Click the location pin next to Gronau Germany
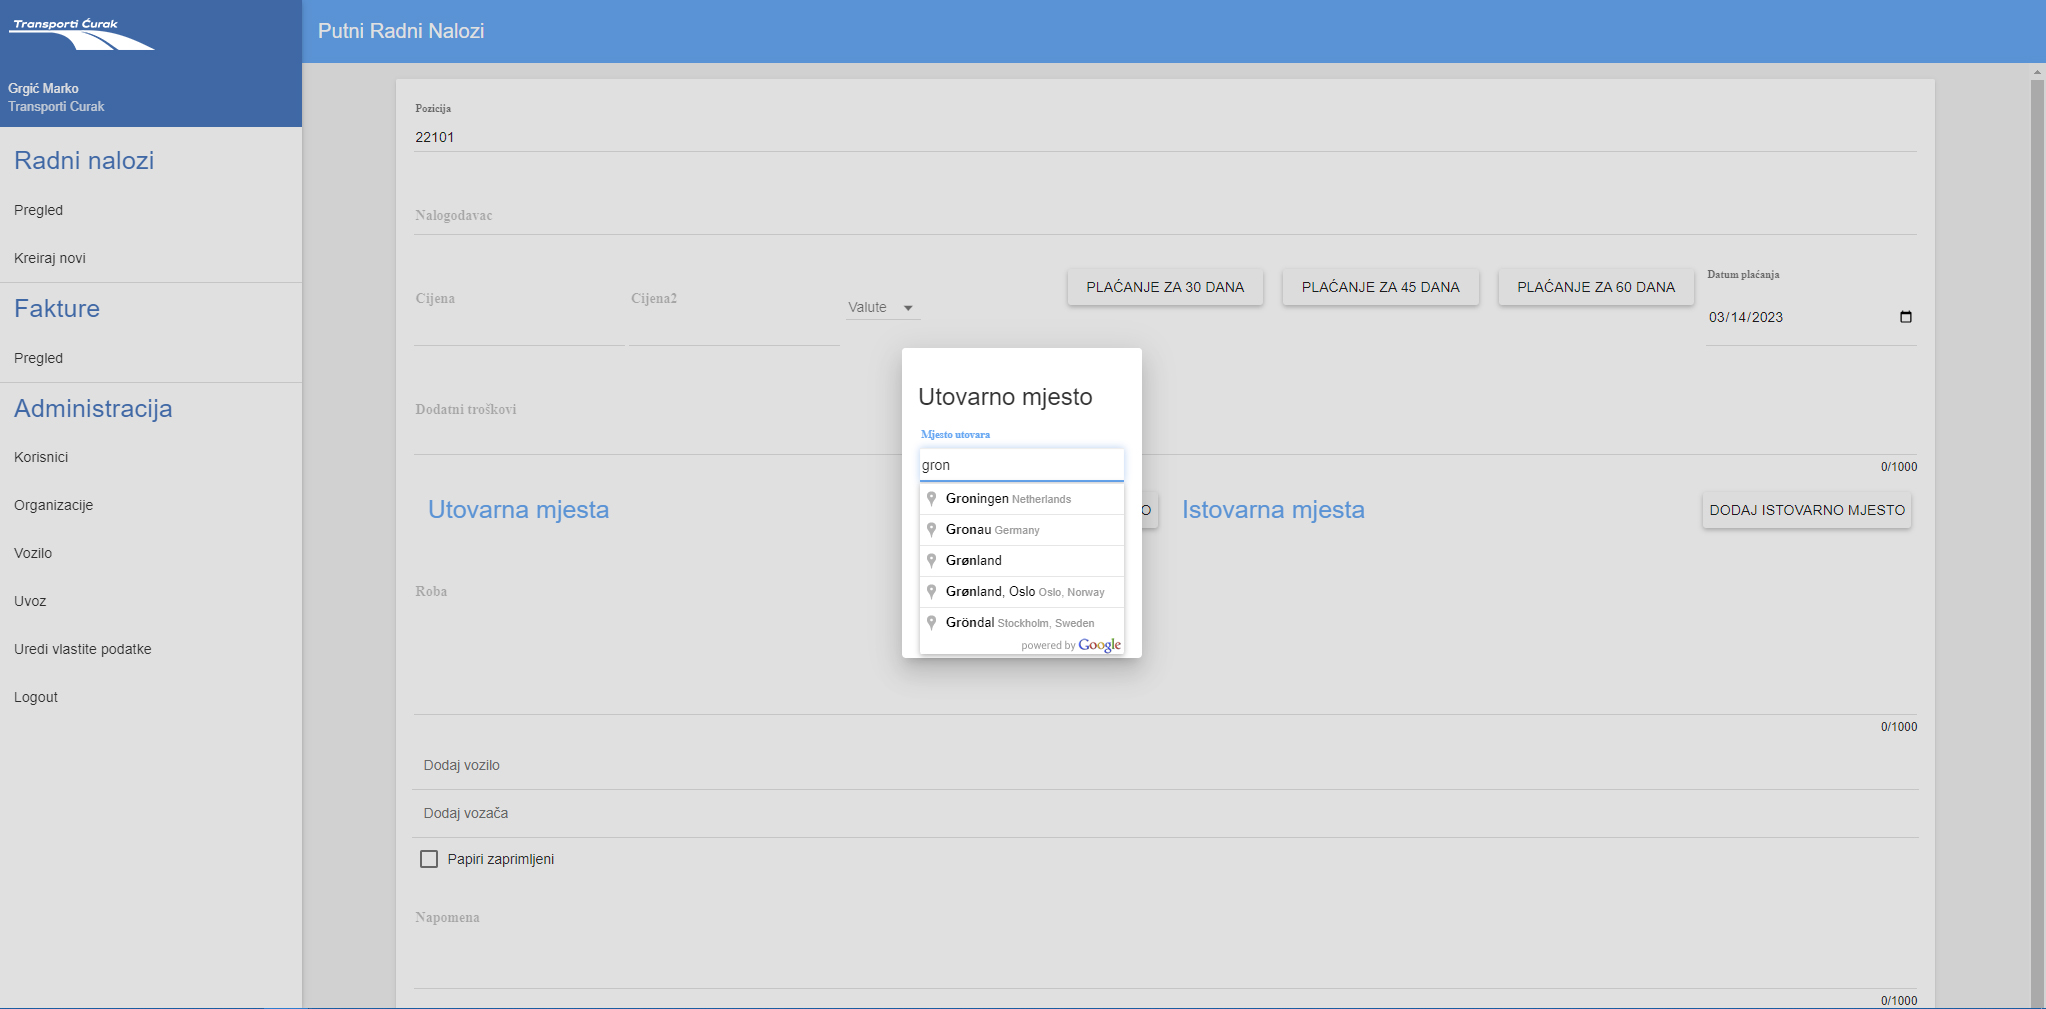Viewport: 2046px width, 1009px height. (x=932, y=529)
